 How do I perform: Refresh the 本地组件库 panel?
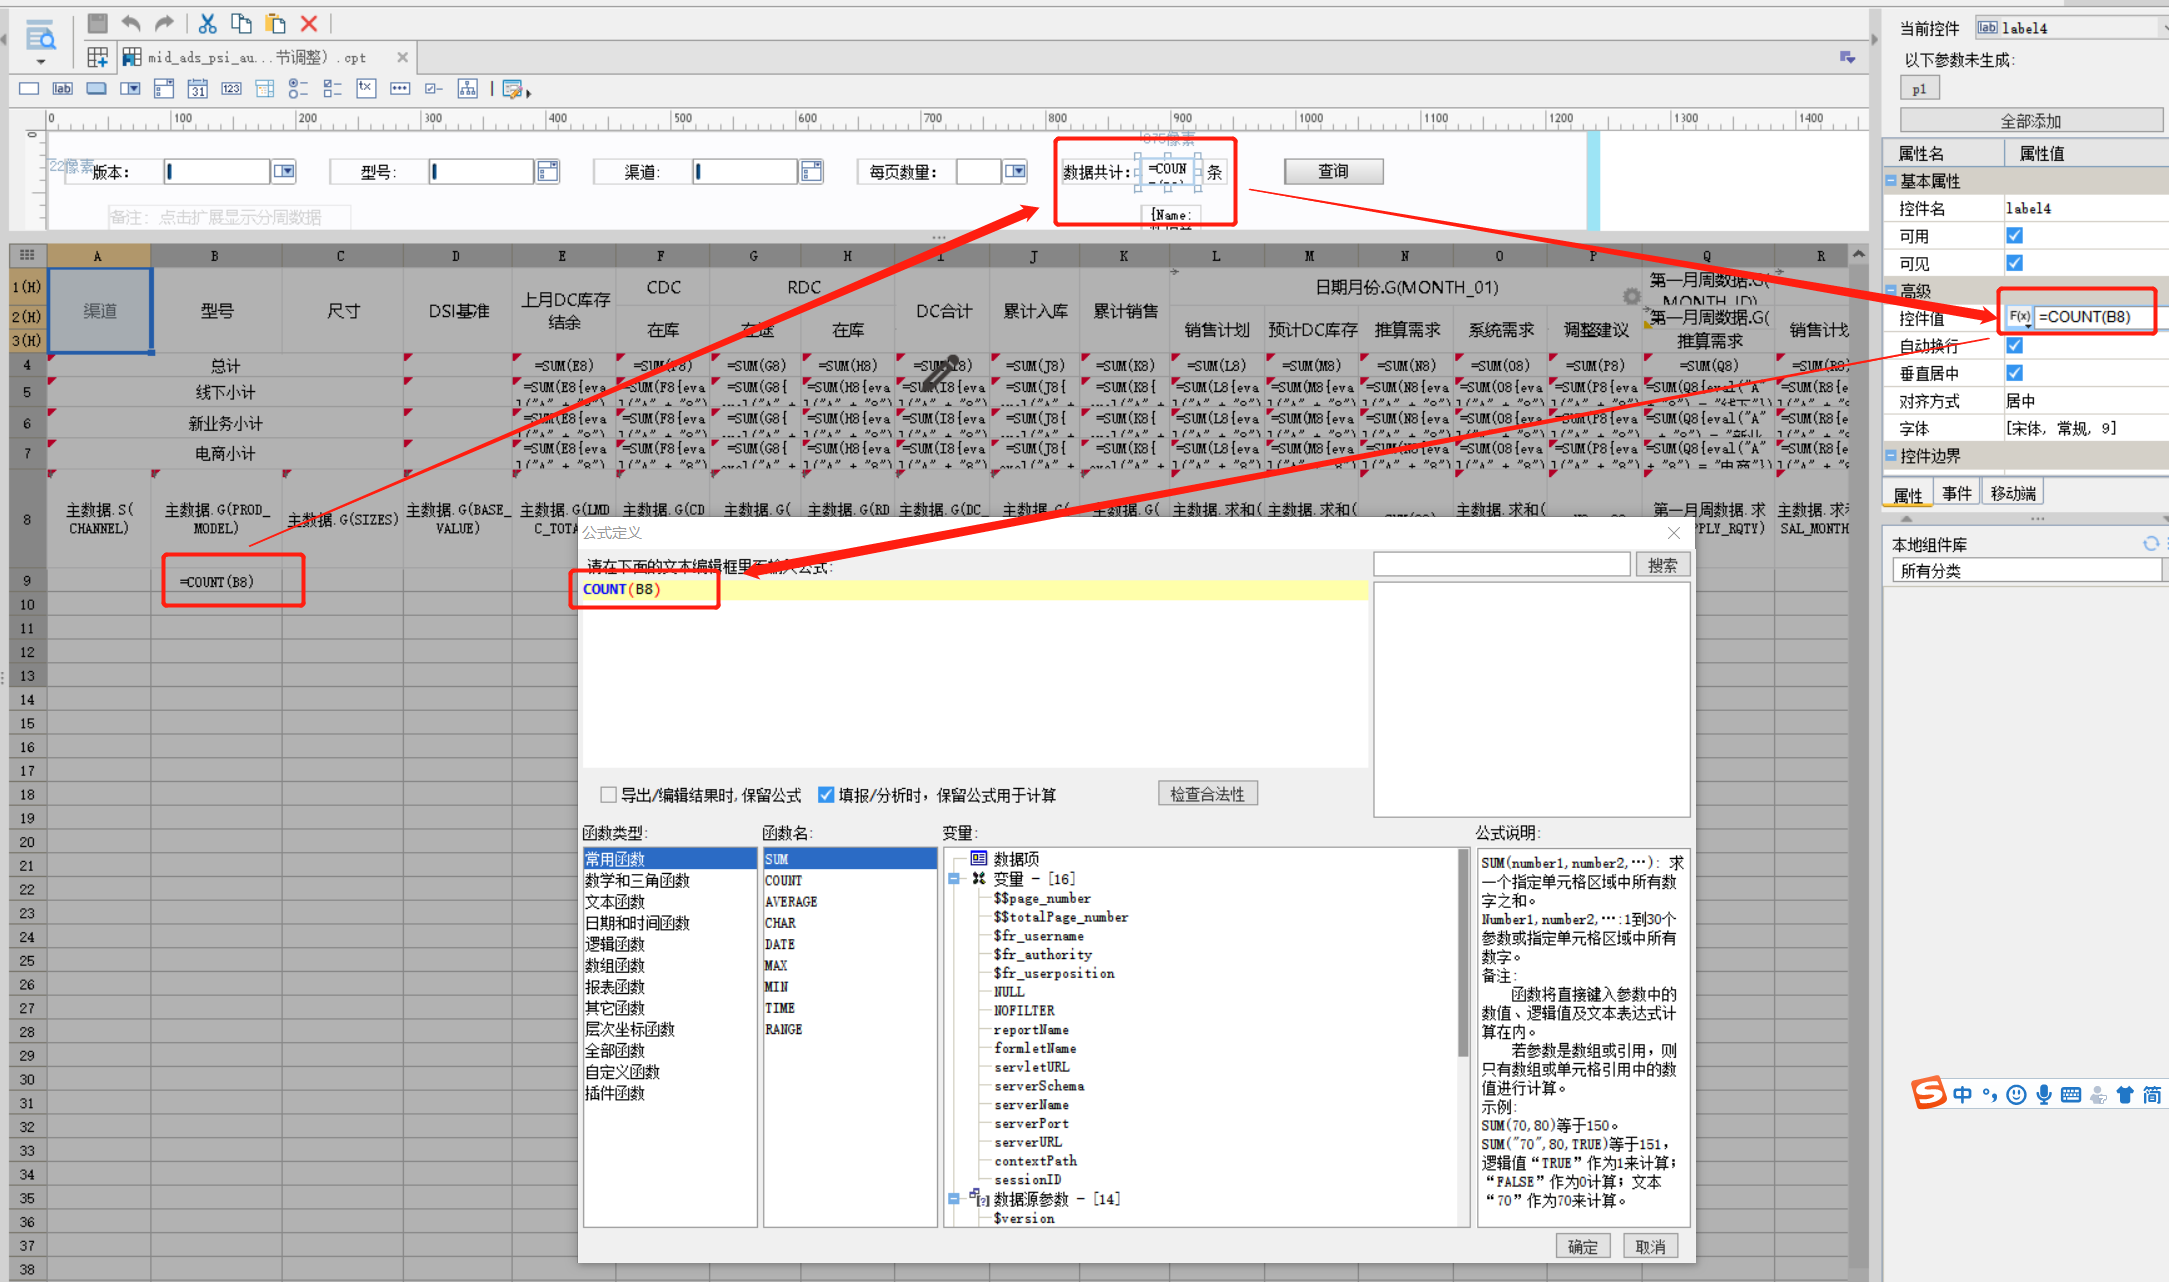pos(2150,544)
